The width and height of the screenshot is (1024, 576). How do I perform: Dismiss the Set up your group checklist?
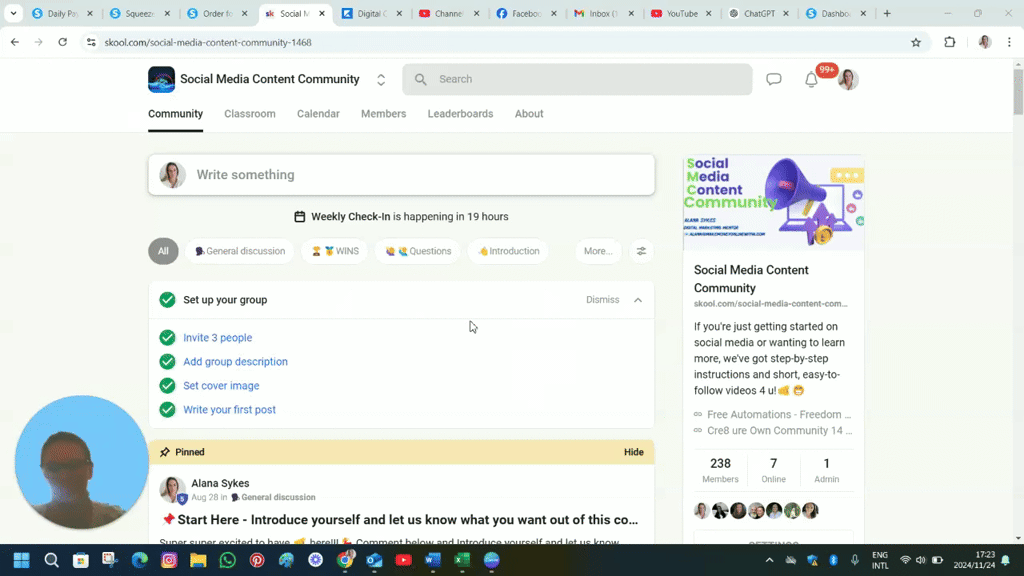[x=602, y=300]
